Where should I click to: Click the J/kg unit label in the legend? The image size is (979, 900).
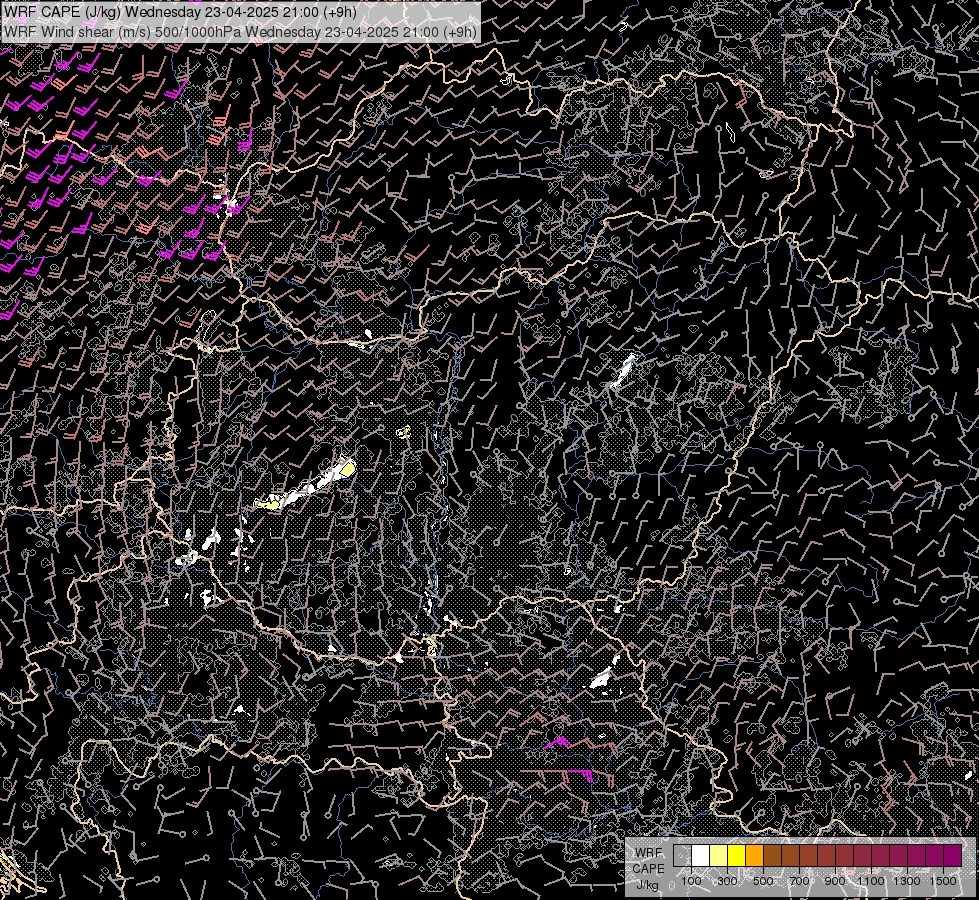click(647, 885)
